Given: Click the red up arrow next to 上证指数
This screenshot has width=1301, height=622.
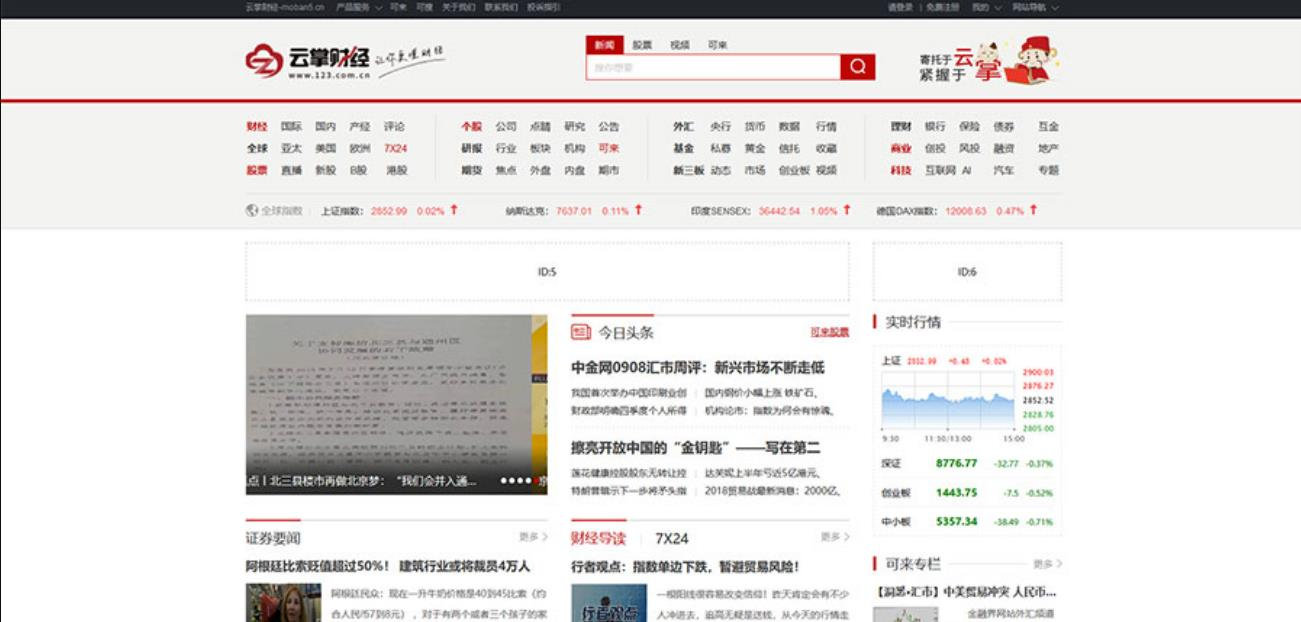Looking at the screenshot, I should point(454,210).
